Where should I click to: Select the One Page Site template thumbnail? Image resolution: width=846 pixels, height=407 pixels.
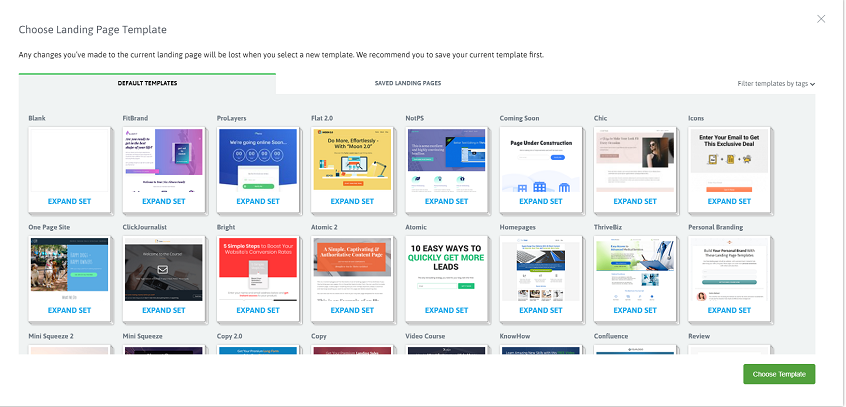pos(69,269)
